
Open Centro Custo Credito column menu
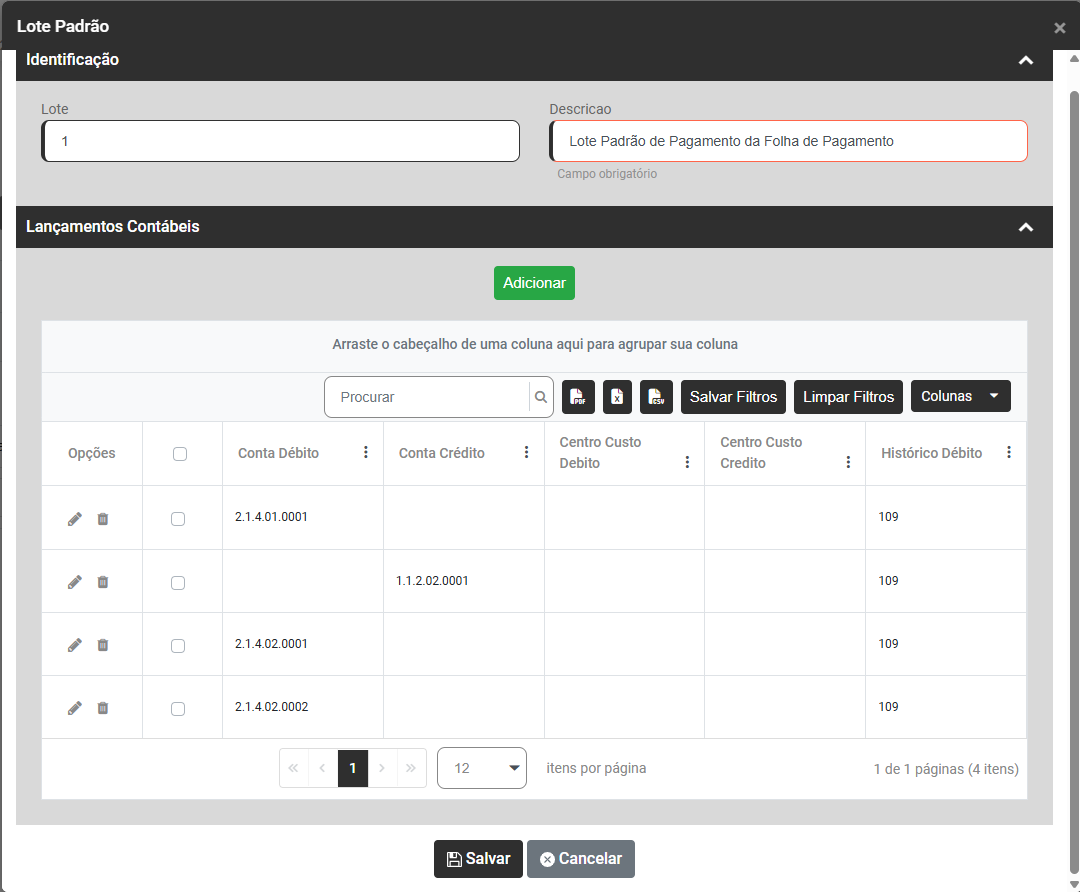click(x=848, y=462)
